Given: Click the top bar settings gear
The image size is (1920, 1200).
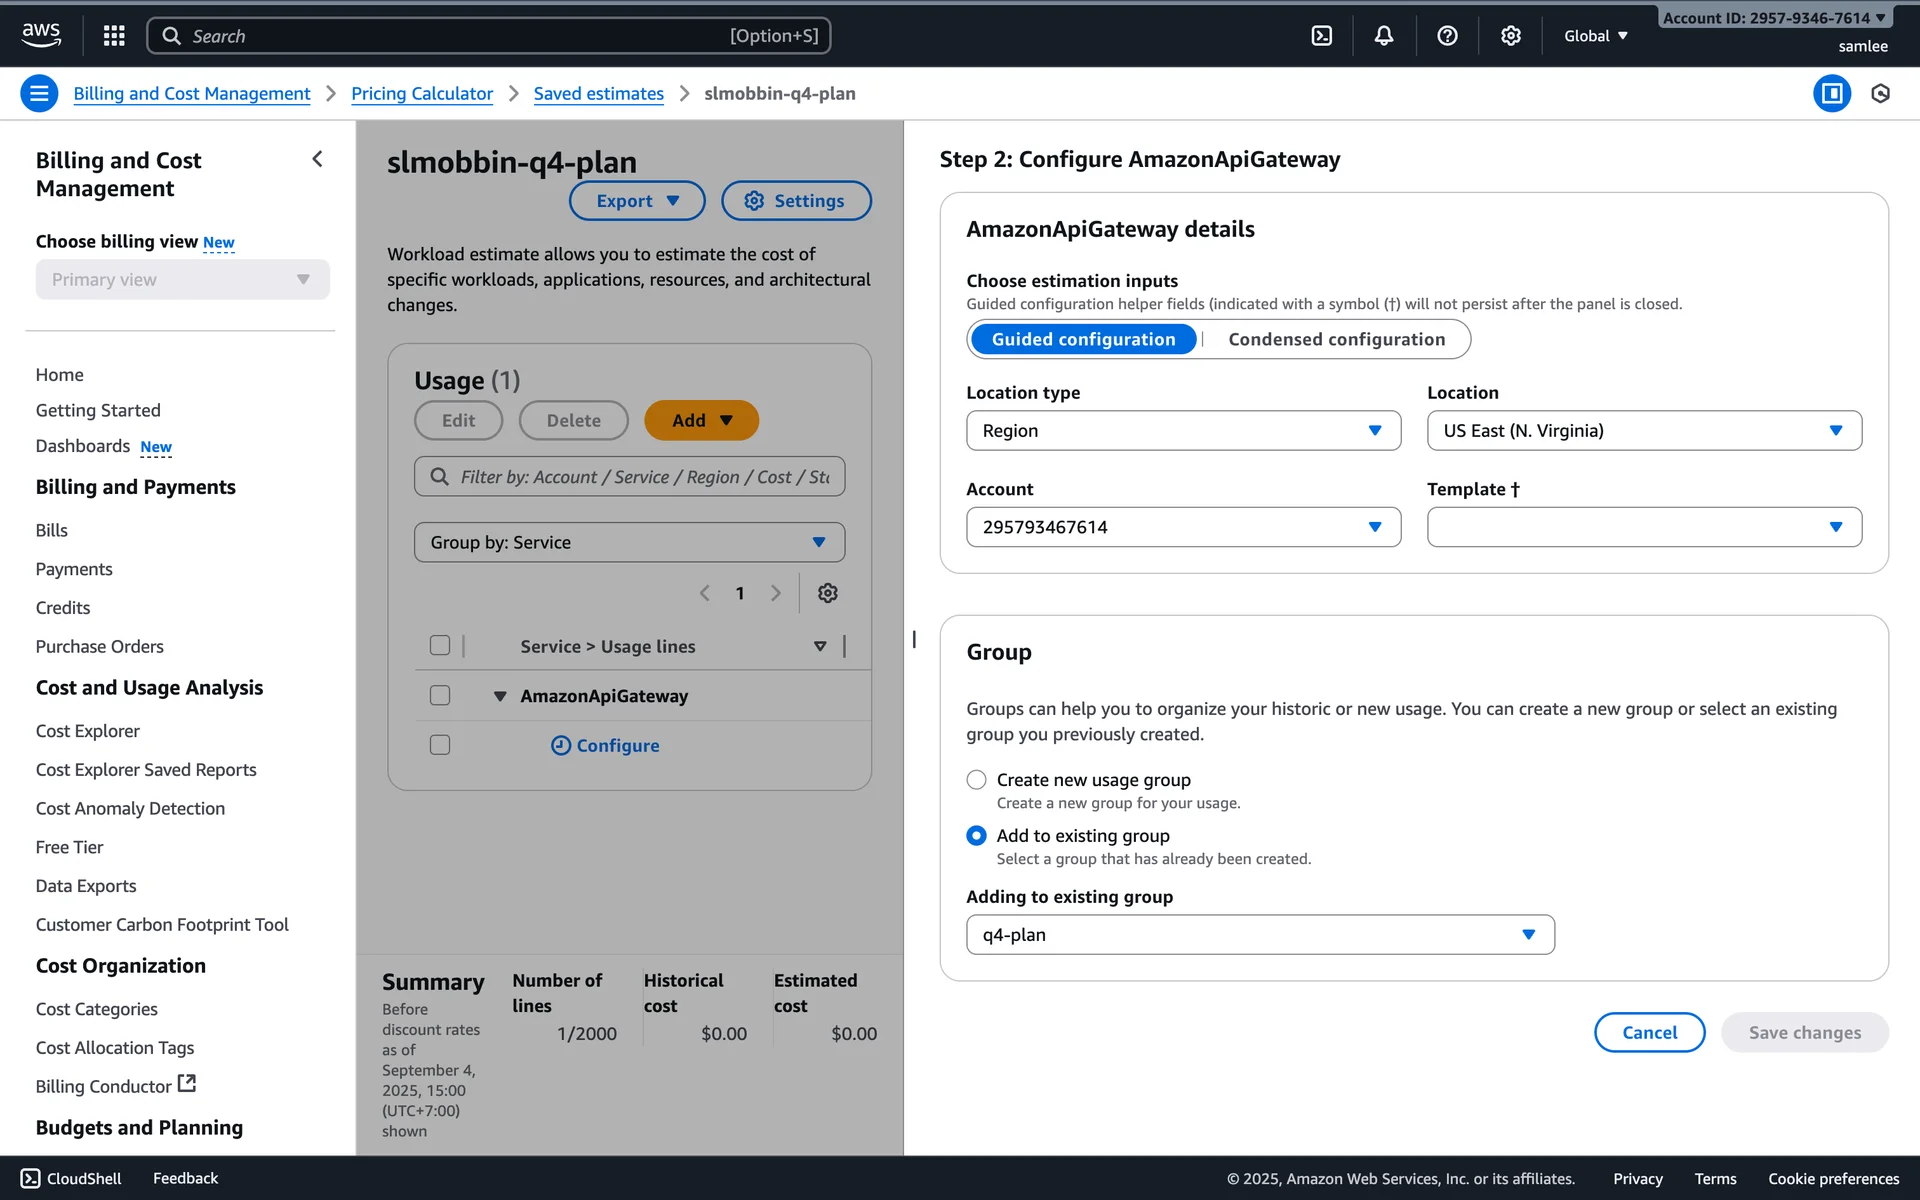Looking at the screenshot, I should tap(1510, 36).
